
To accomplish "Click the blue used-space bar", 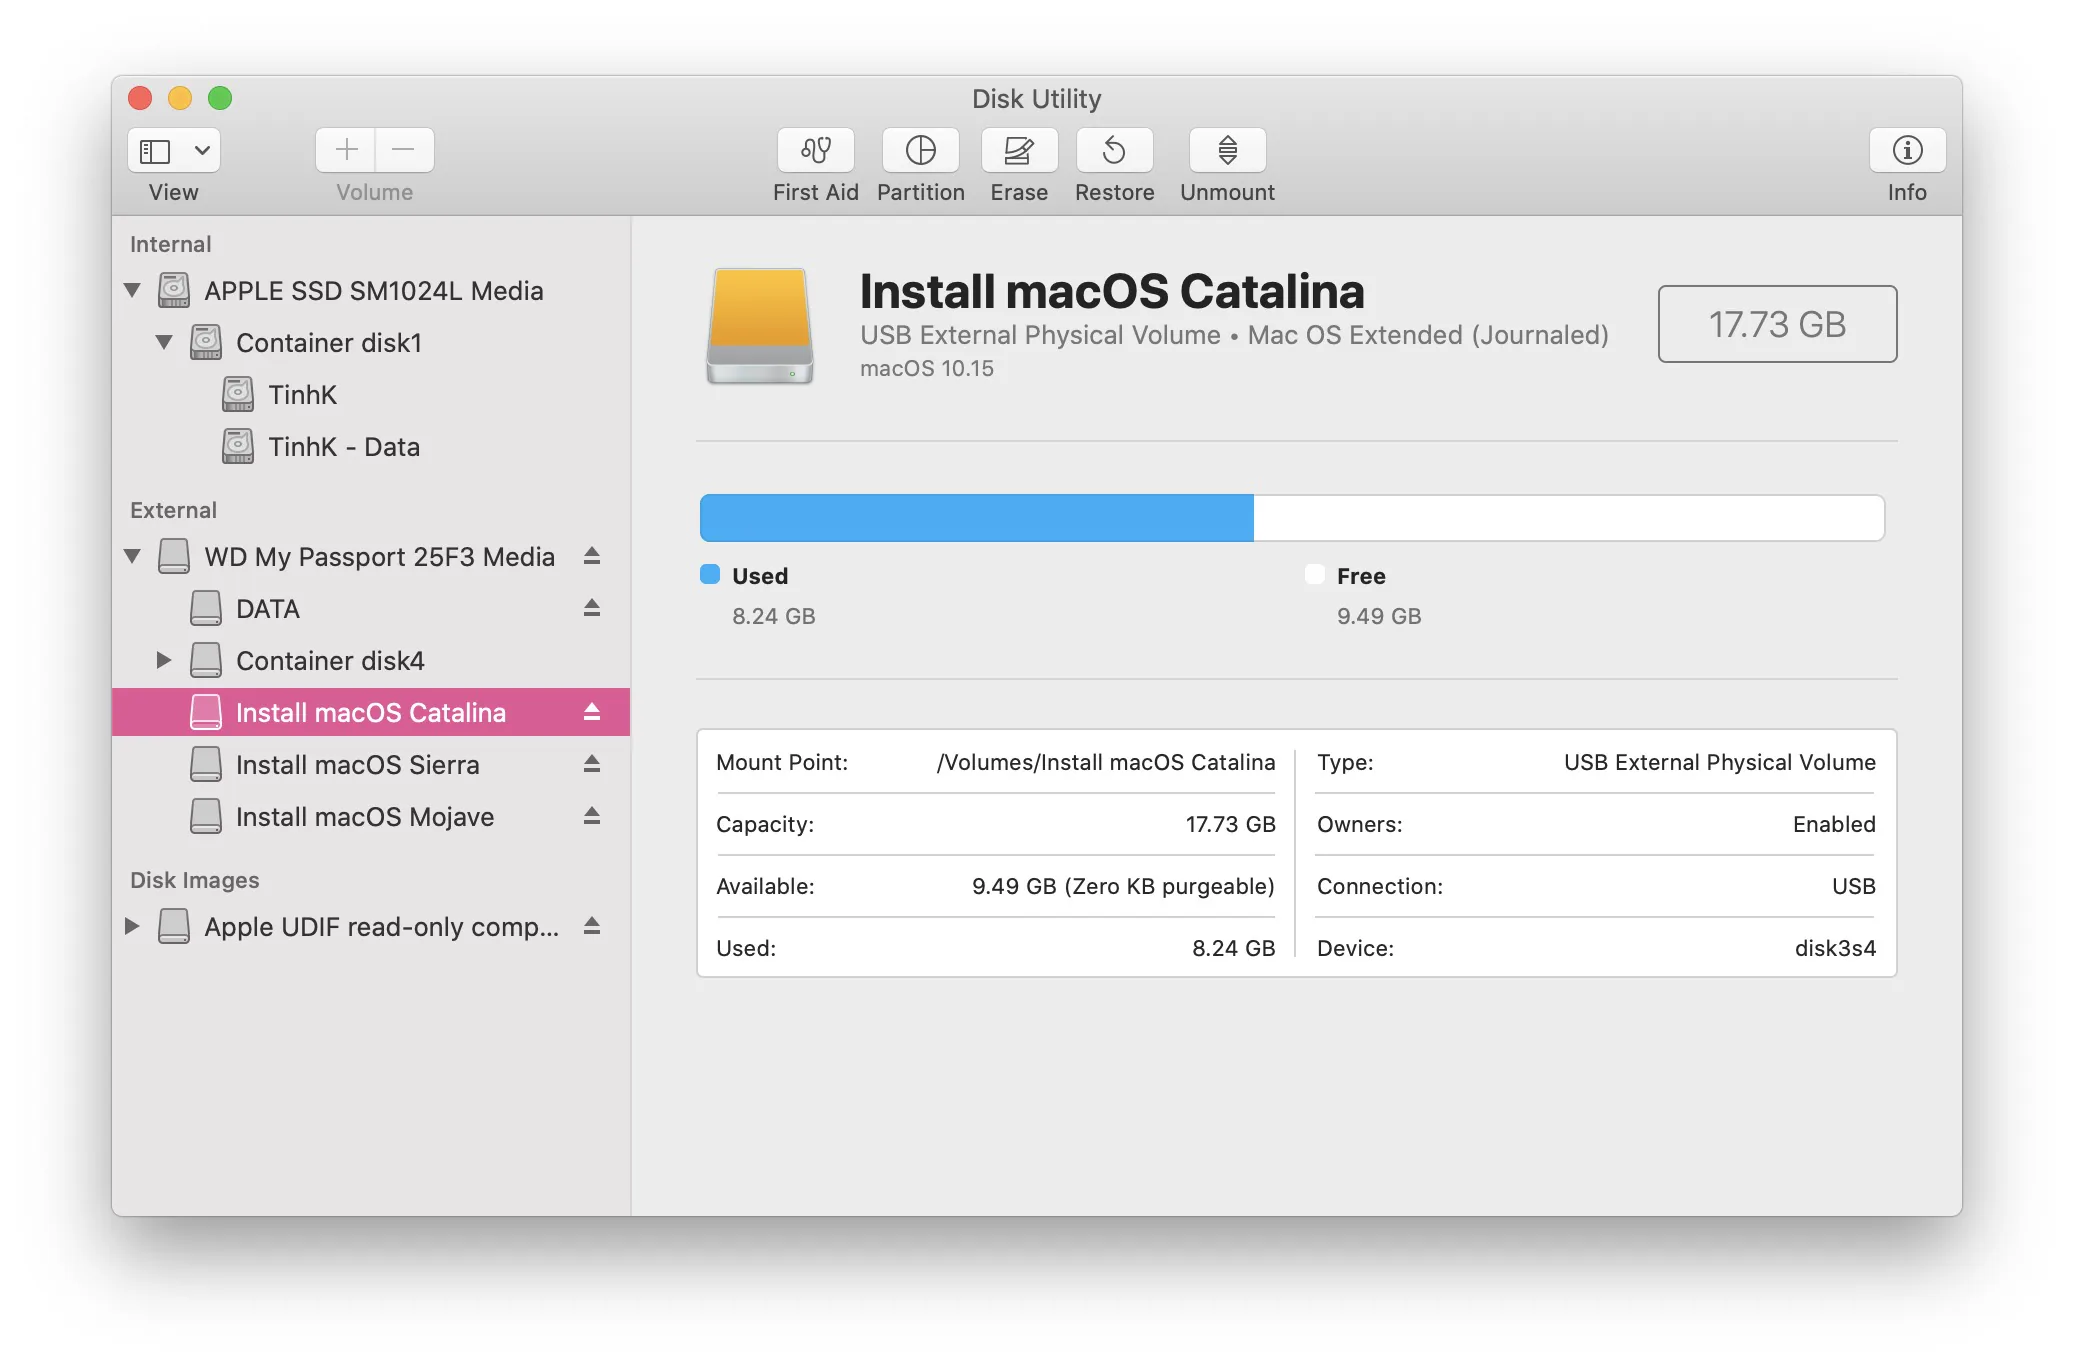I will [977, 518].
